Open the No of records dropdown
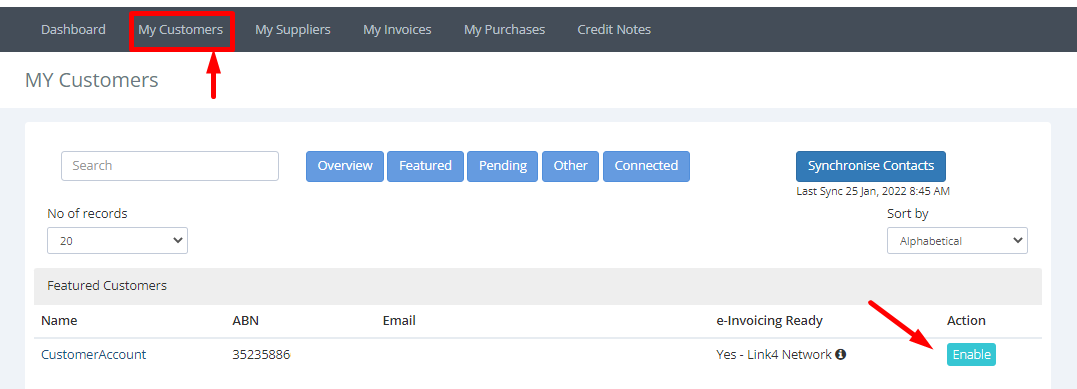 coord(117,241)
